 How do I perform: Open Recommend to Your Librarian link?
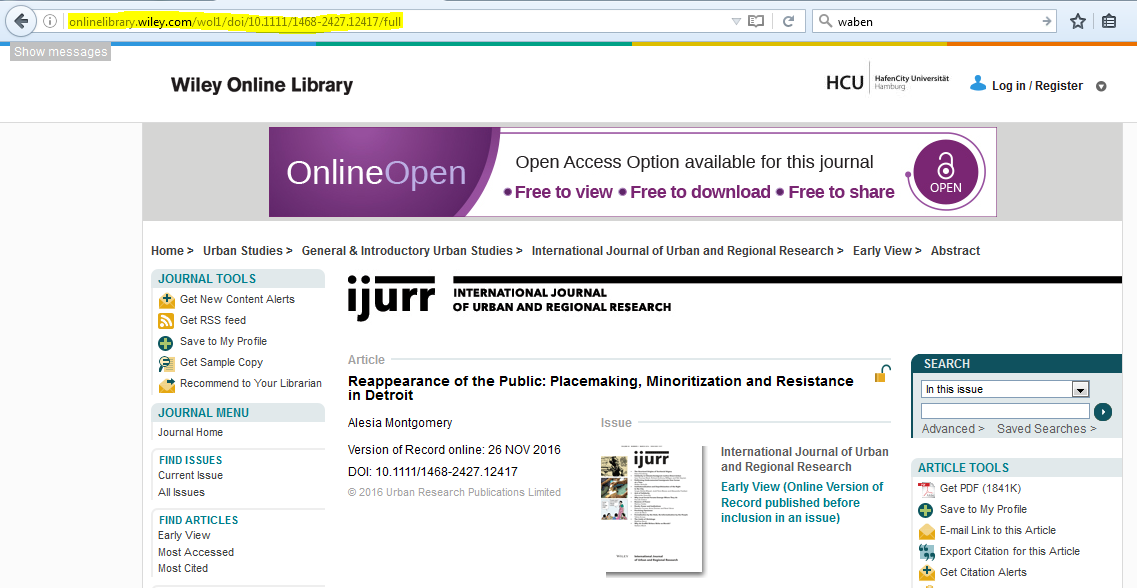click(251, 384)
